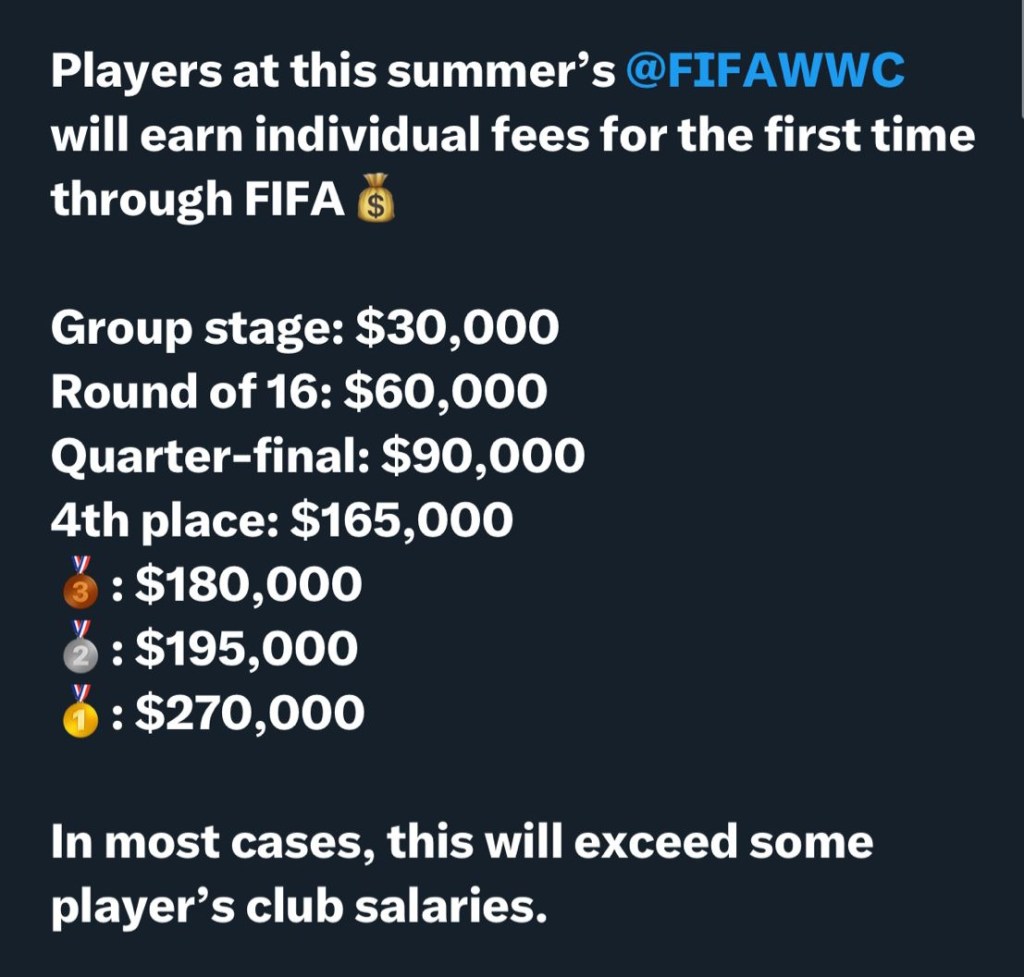Image resolution: width=1024 pixels, height=977 pixels.
Task: Click the $180,000 bronze medal amount
Action: click(x=249, y=586)
